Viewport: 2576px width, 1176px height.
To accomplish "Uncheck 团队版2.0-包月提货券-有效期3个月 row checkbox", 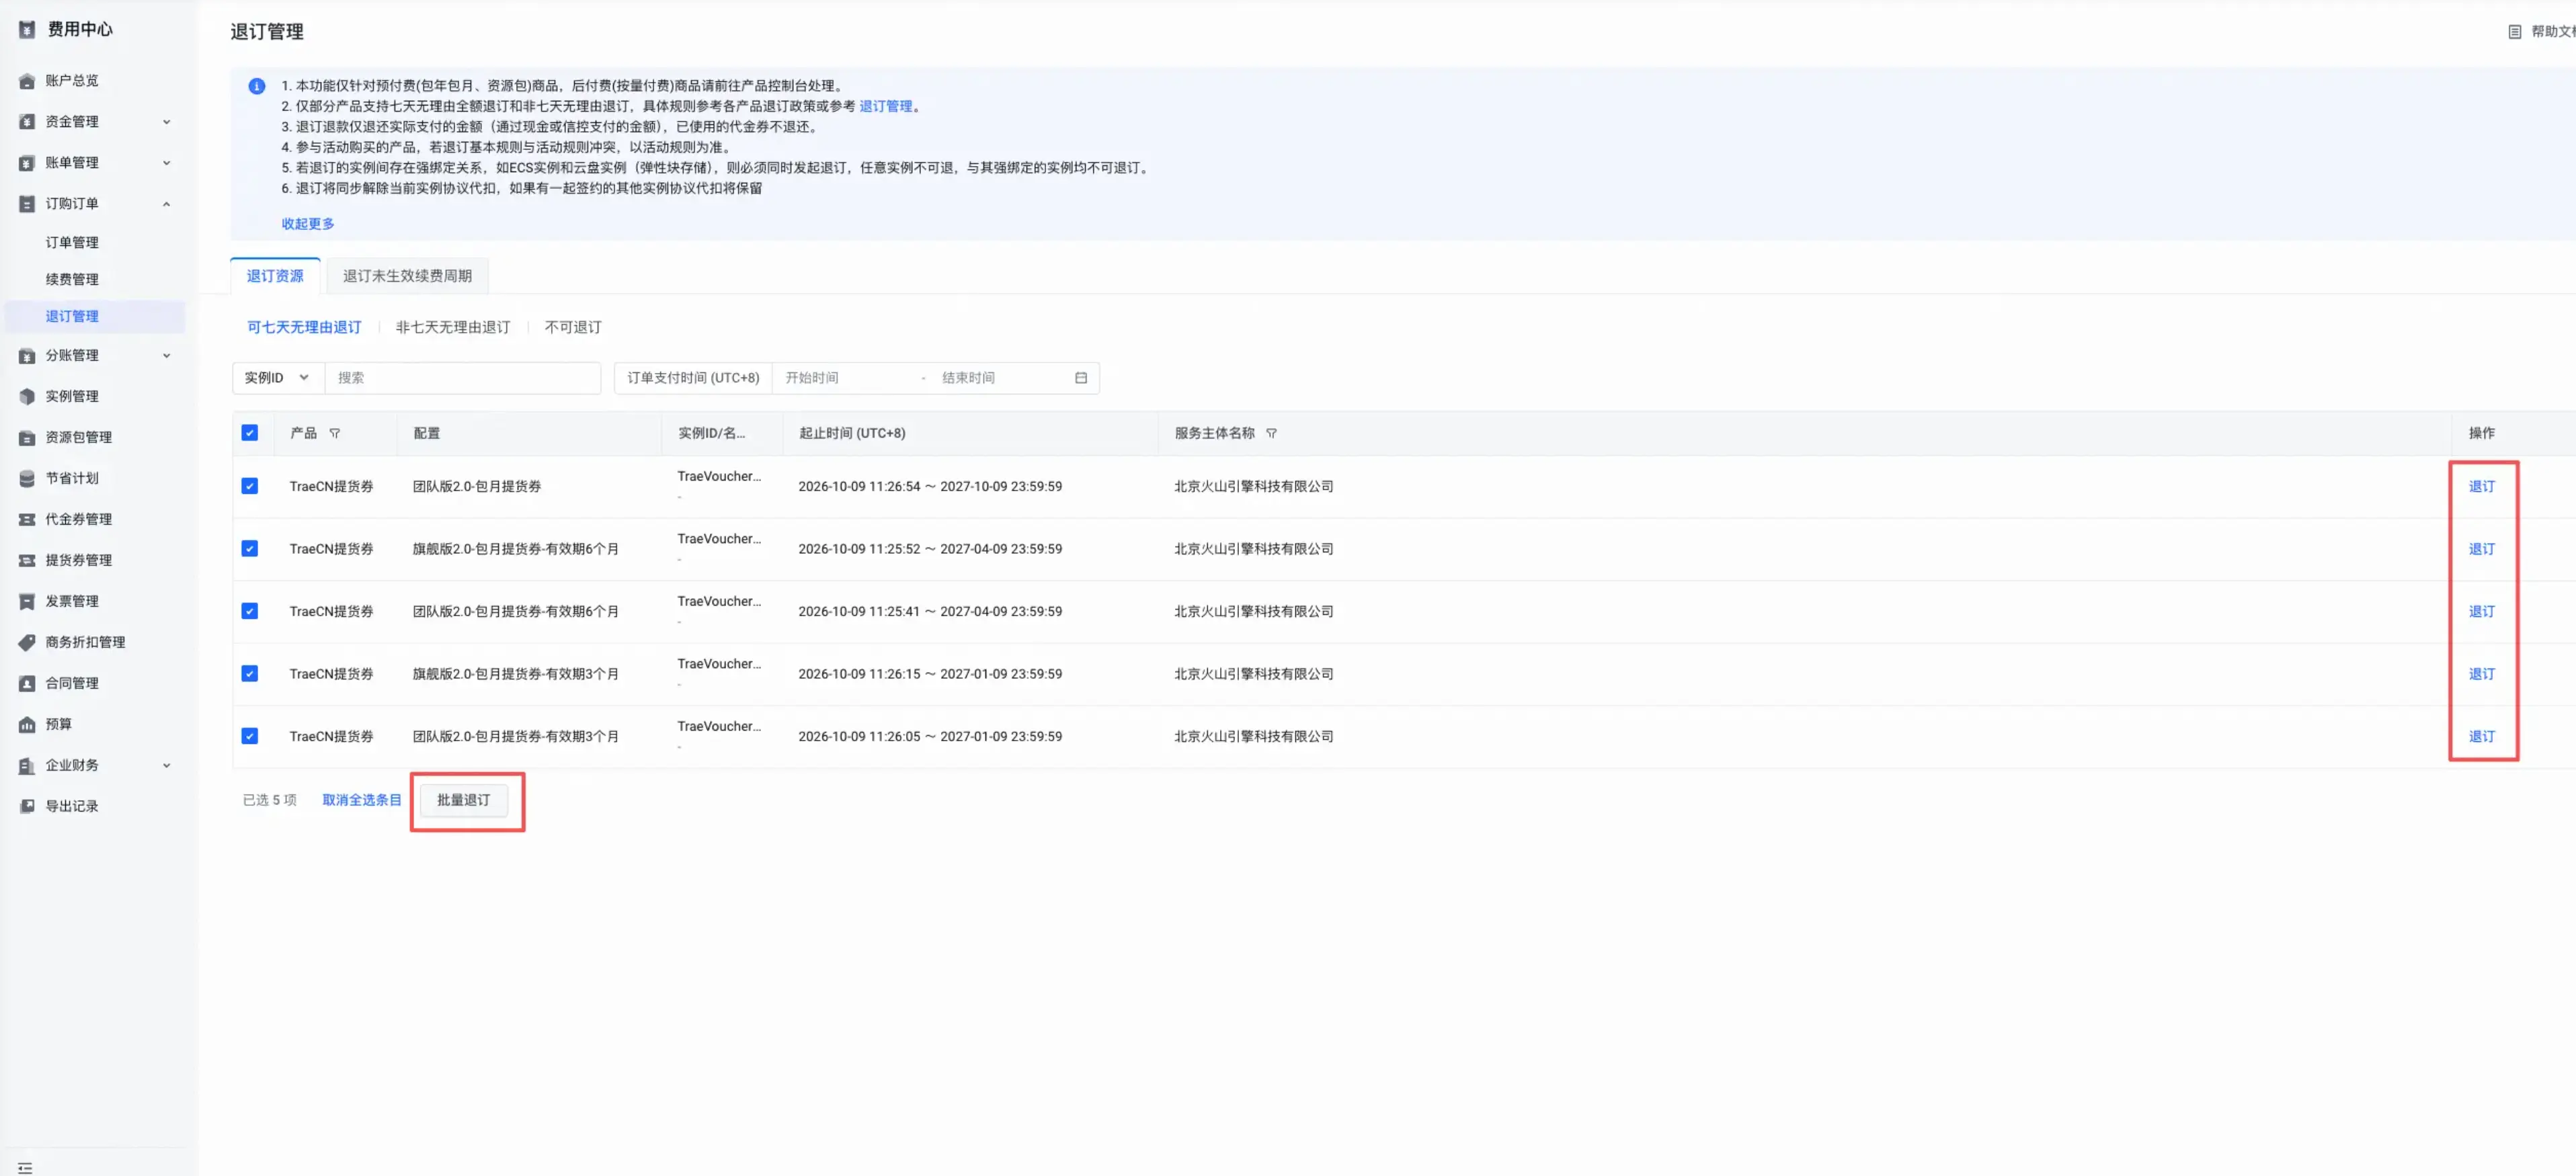I will pos(250,736).
